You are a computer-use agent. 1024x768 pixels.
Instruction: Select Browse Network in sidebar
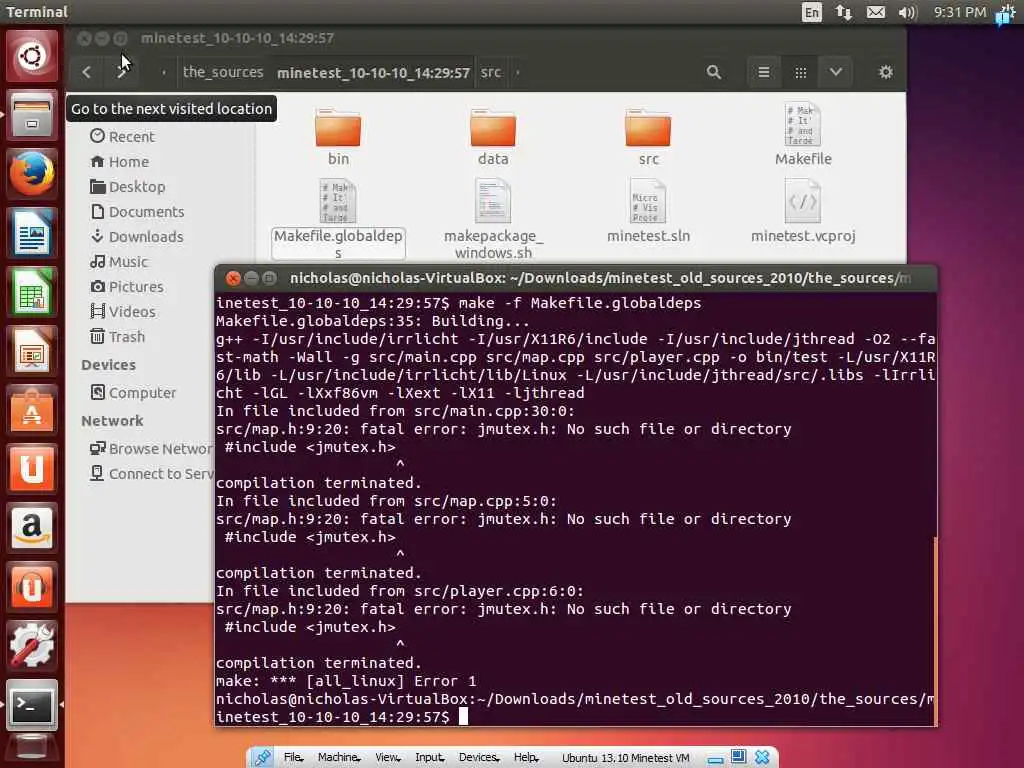[x=152, y=449]
